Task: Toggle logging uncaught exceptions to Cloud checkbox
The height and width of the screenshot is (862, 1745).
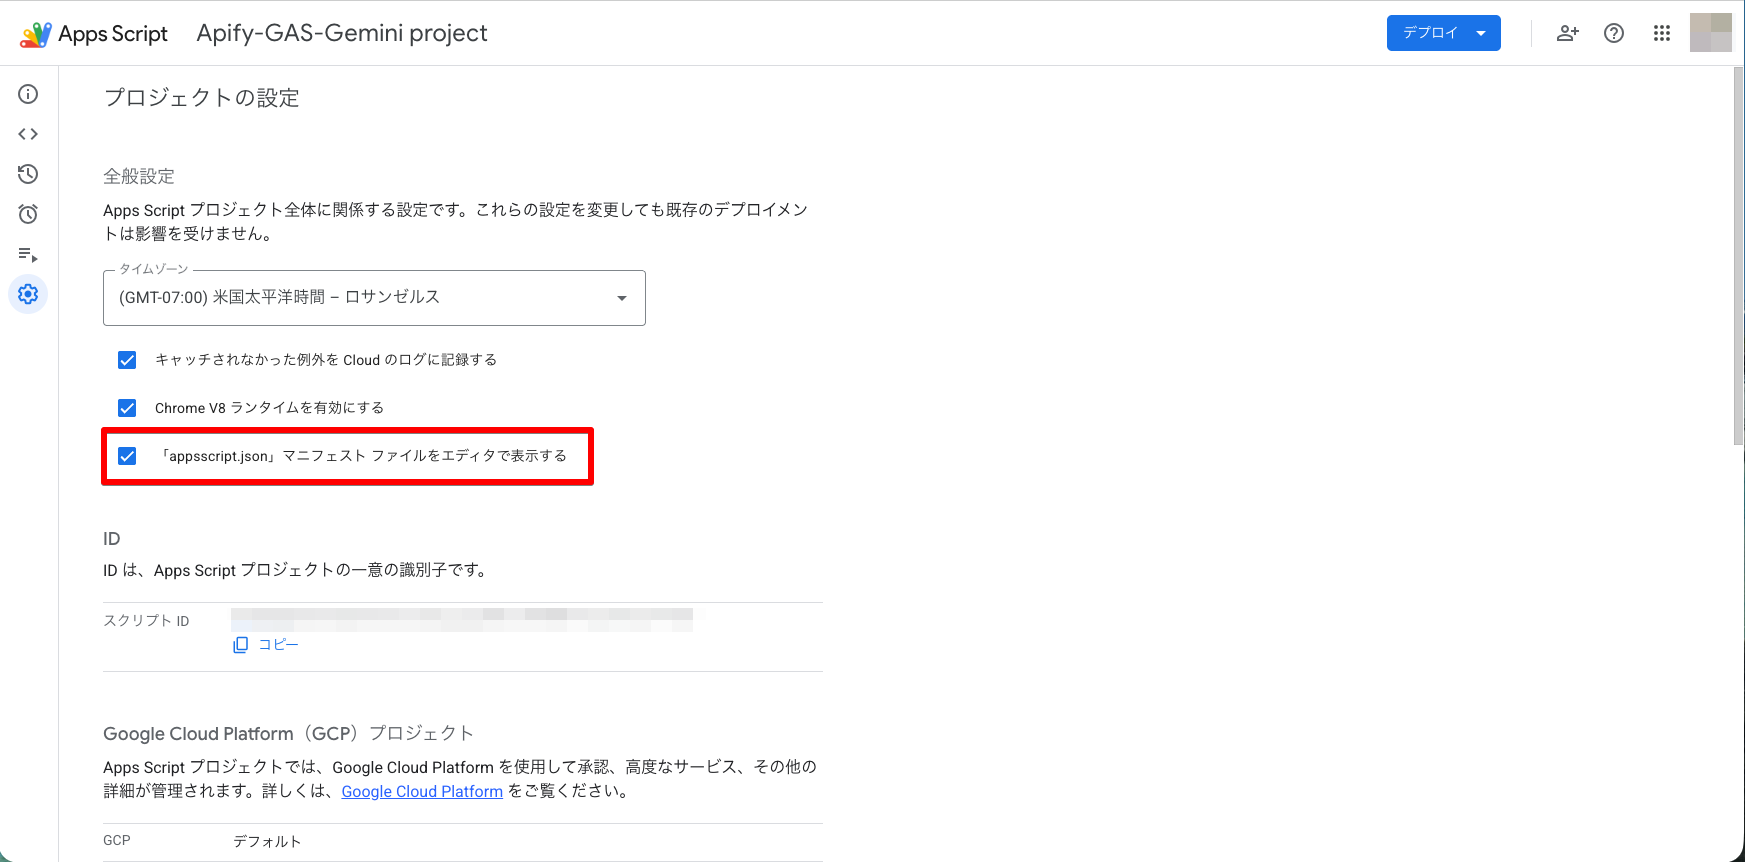Action: [x=127, y=360]
